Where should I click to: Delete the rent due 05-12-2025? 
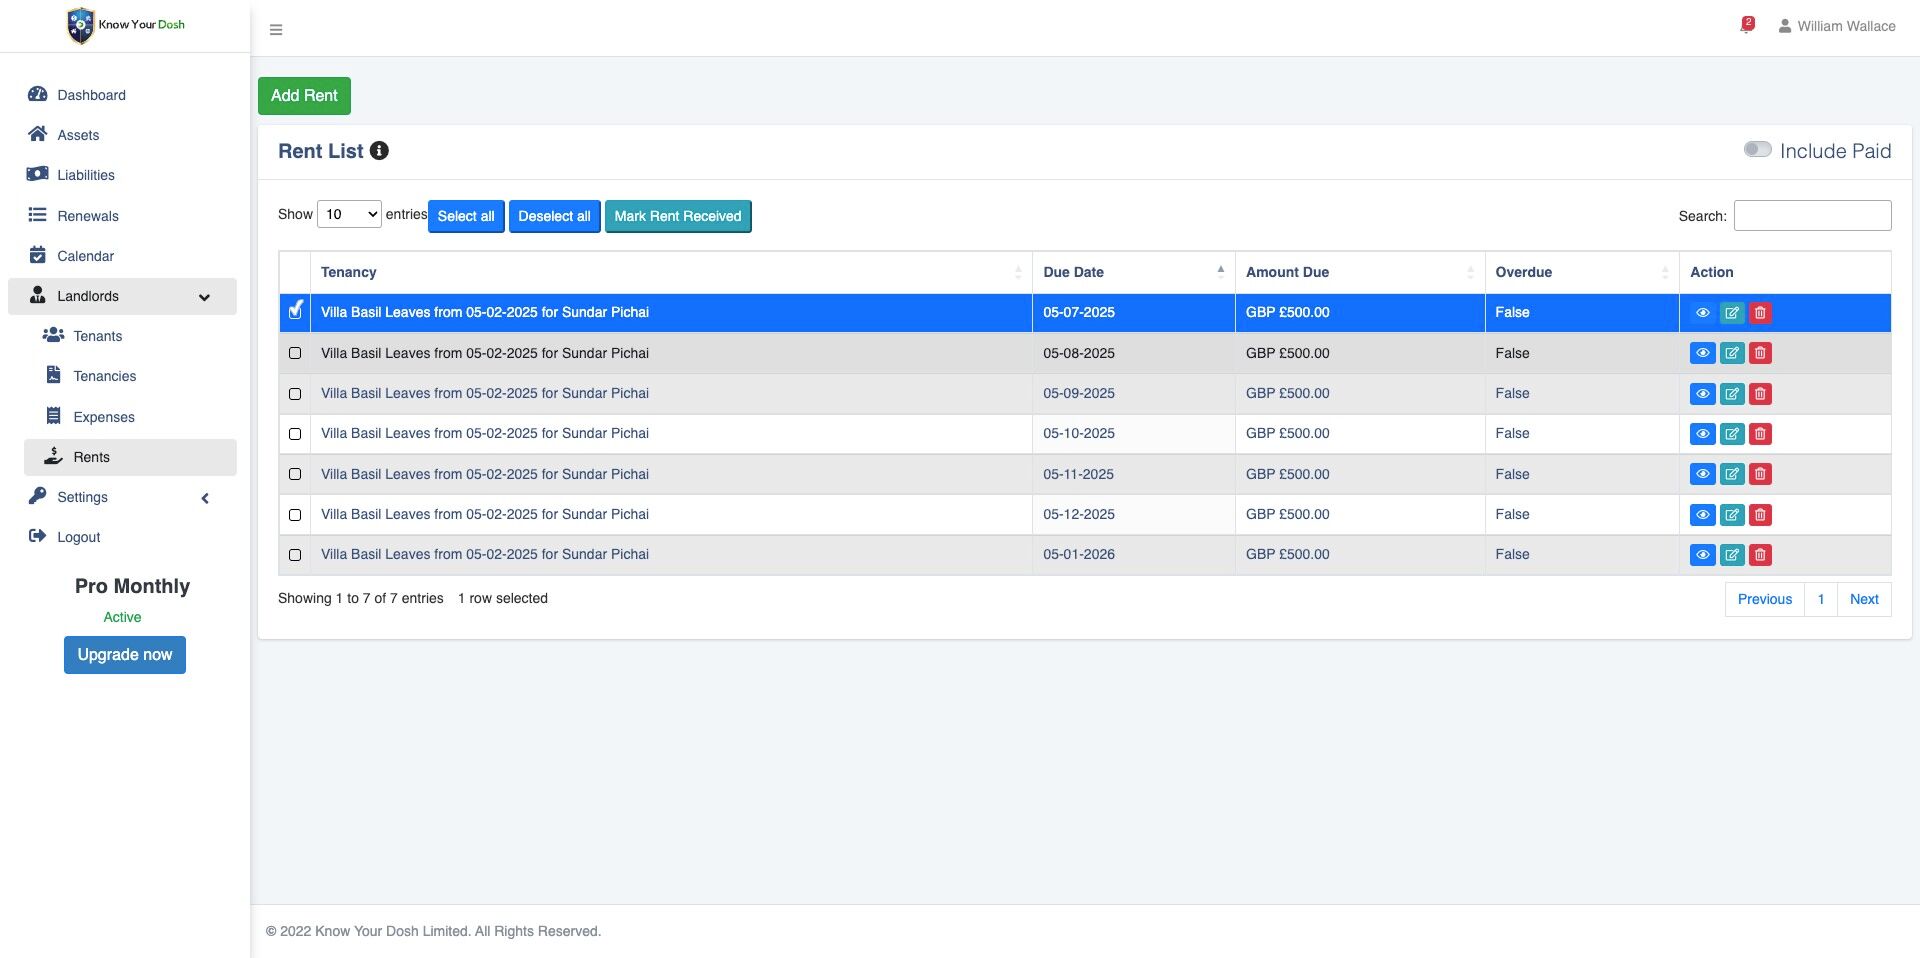1760,515
